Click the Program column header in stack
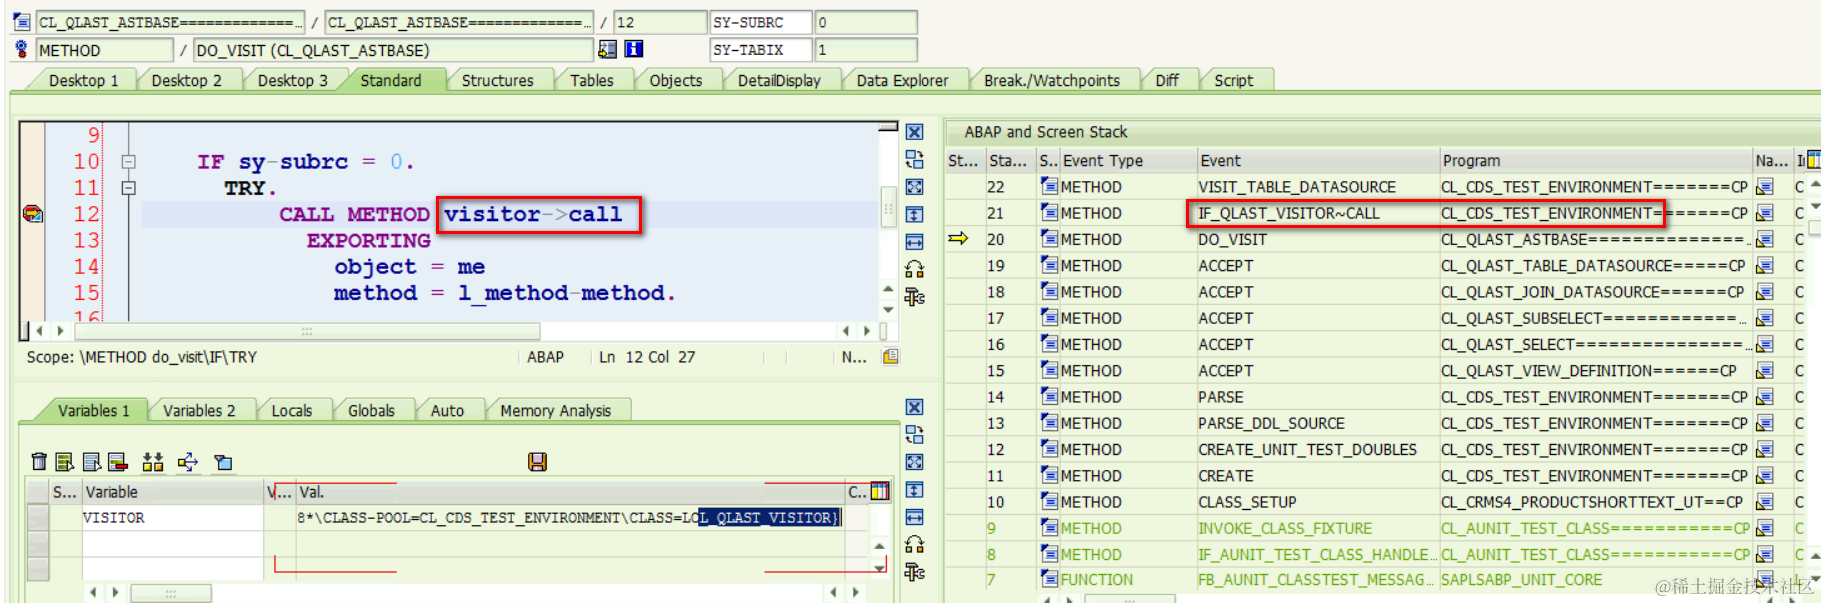 coord(1595,160)
